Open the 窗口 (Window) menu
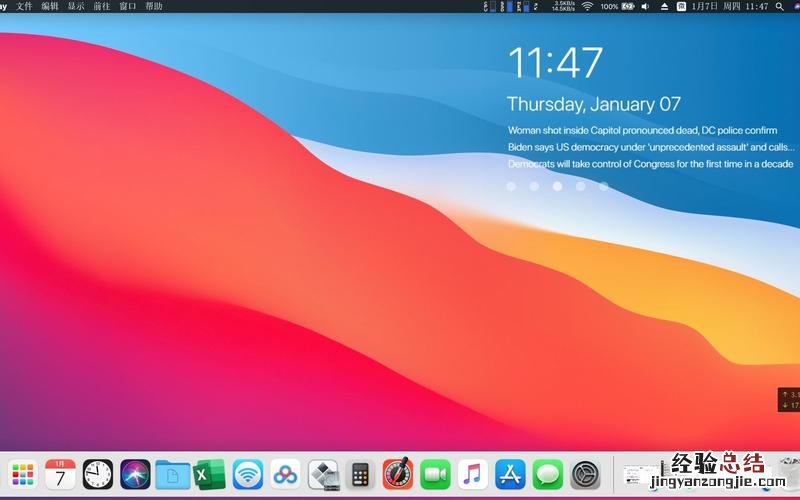The height and width of the screenshot is (500, 800). [128, 6]
